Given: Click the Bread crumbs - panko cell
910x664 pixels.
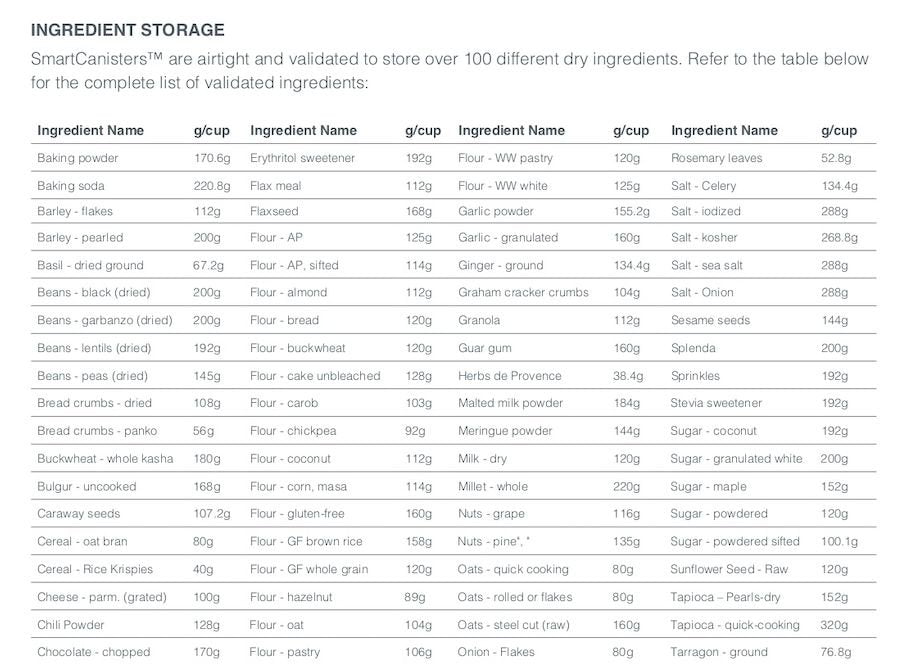Looking at the screenshot, I should coord(89,431).
